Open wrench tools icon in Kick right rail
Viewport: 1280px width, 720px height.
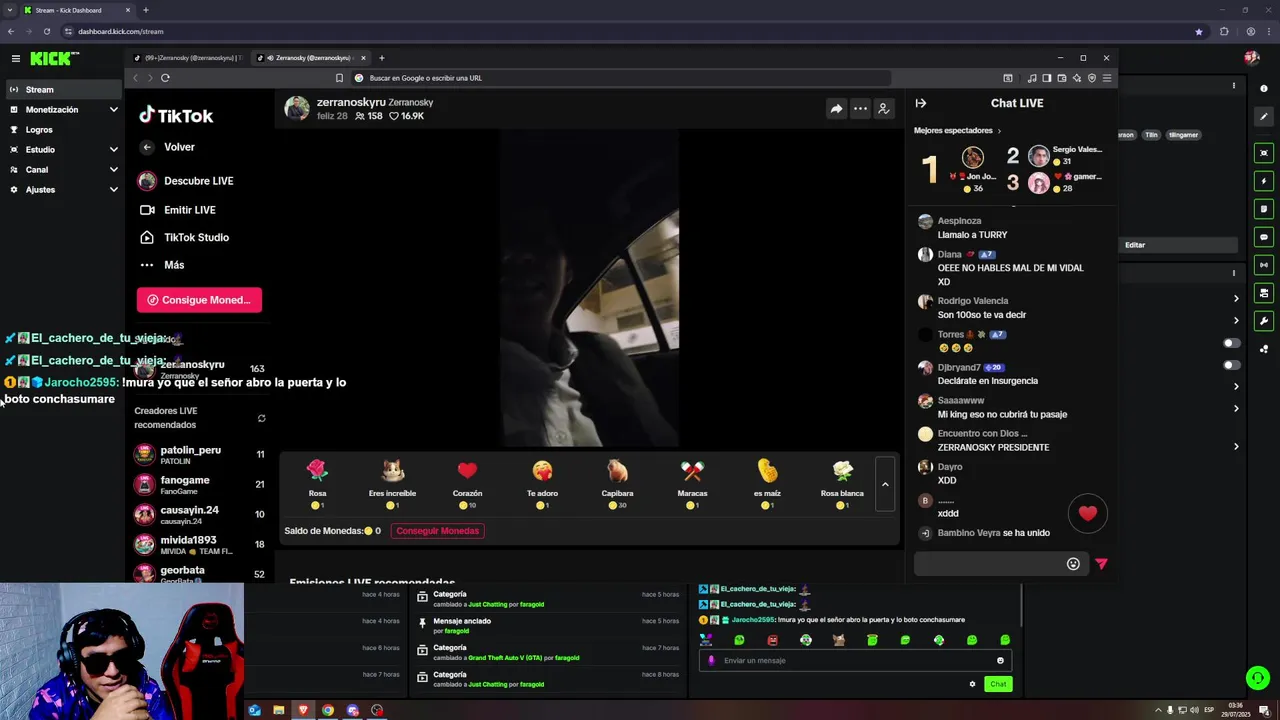[x=1264, y=321]
